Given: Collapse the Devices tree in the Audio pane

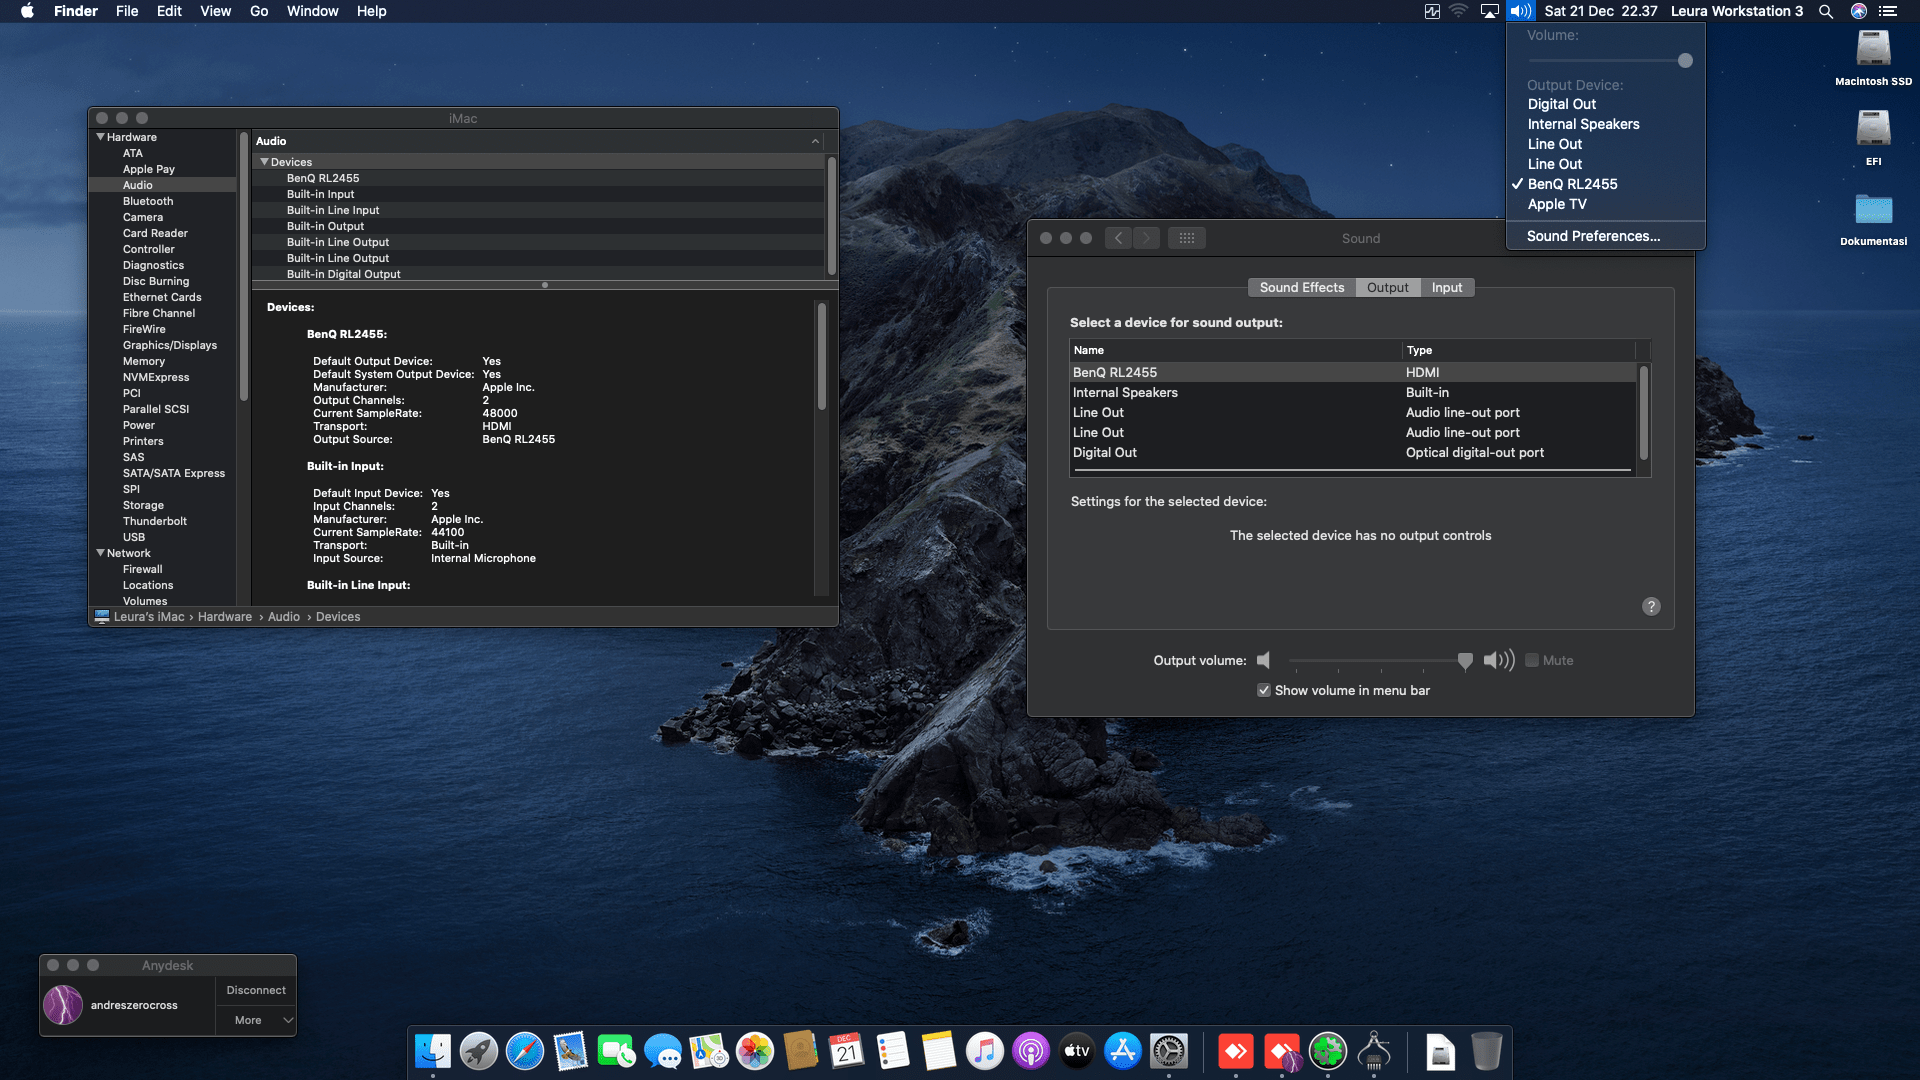Looking at the screenshot, I should (265, 161).
